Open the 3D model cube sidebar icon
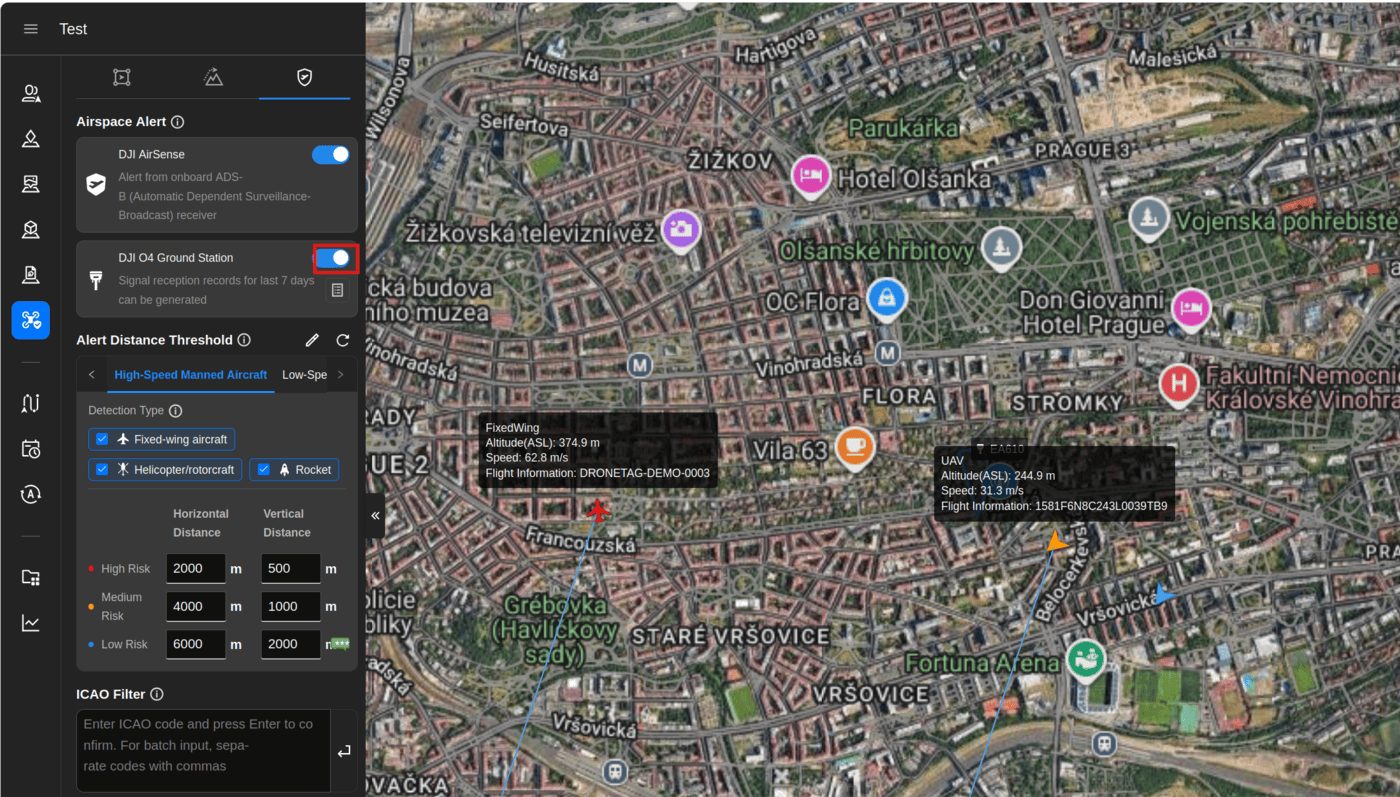 31,230
